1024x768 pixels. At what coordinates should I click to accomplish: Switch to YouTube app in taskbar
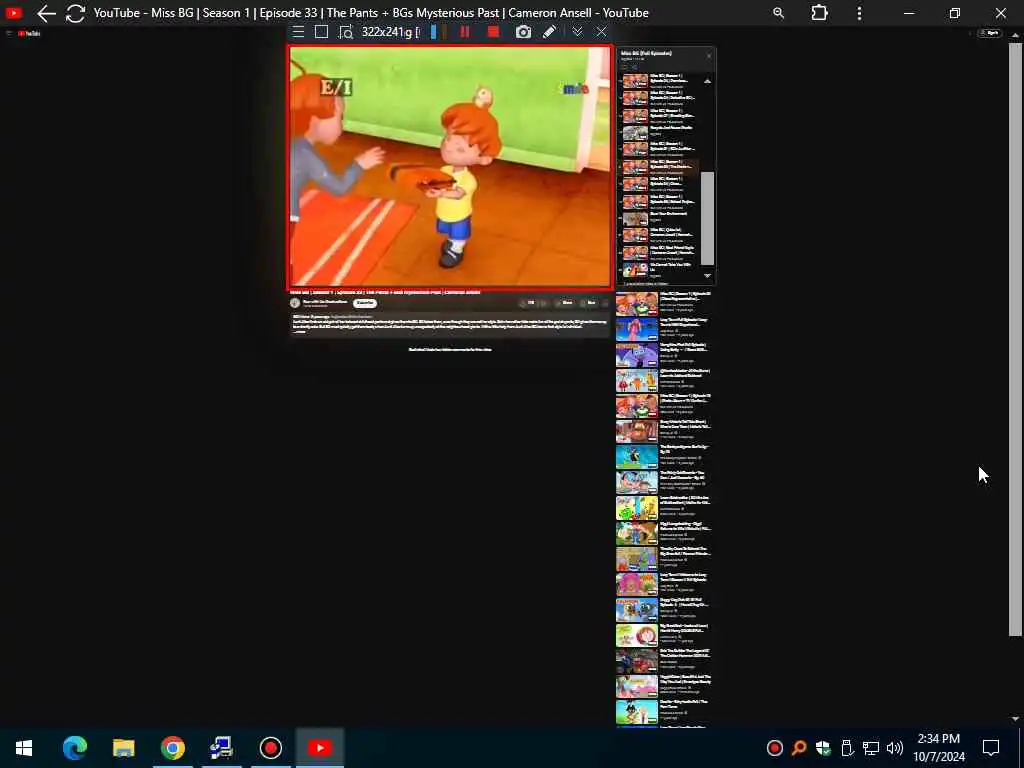pyautogui.click(x=319, y=748)
